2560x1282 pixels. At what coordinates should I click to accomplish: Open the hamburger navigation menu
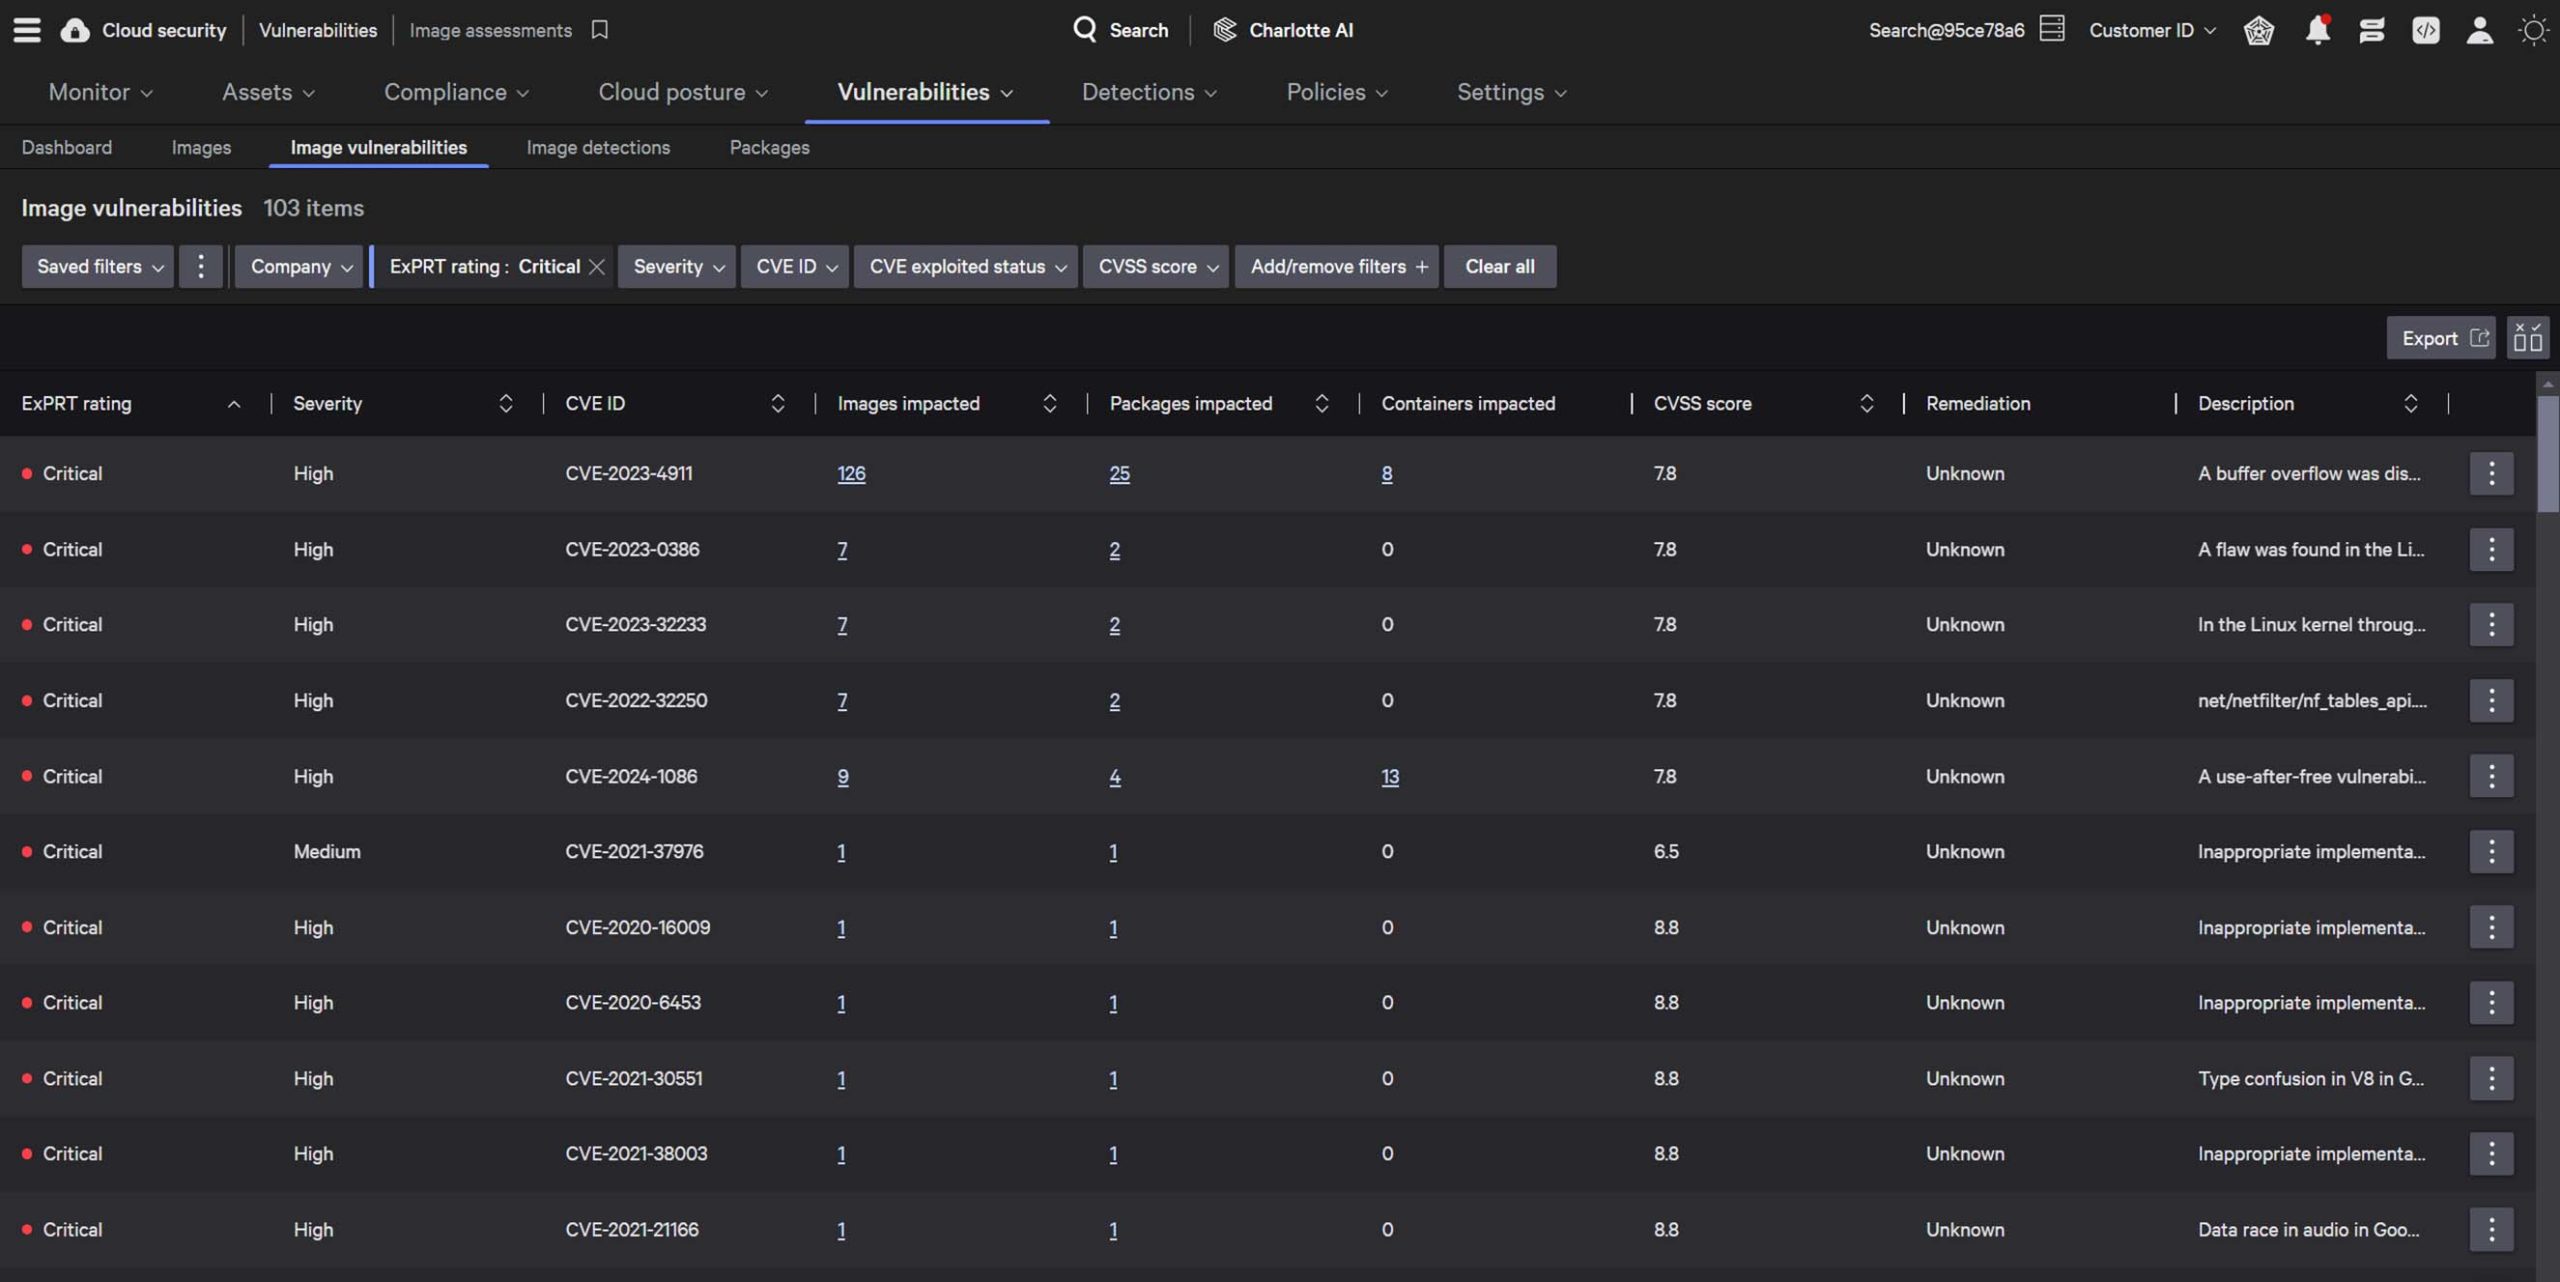tap(27, 30)
